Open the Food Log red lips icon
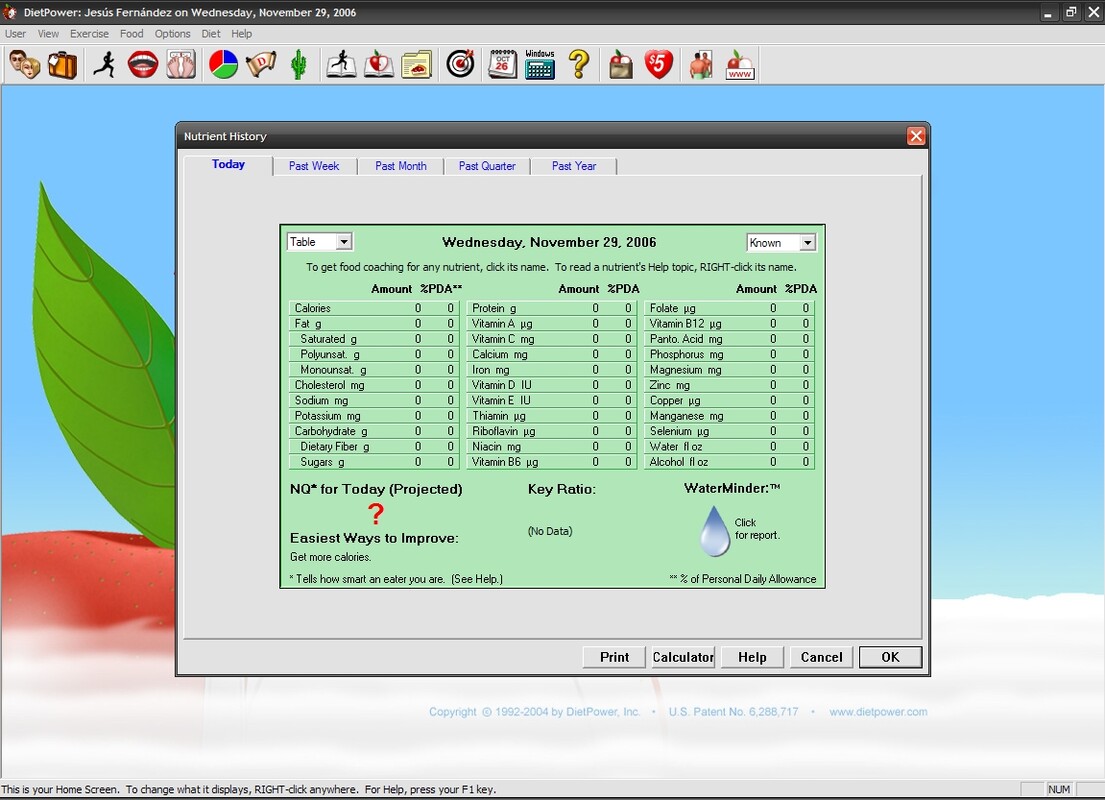 (143, 64)
